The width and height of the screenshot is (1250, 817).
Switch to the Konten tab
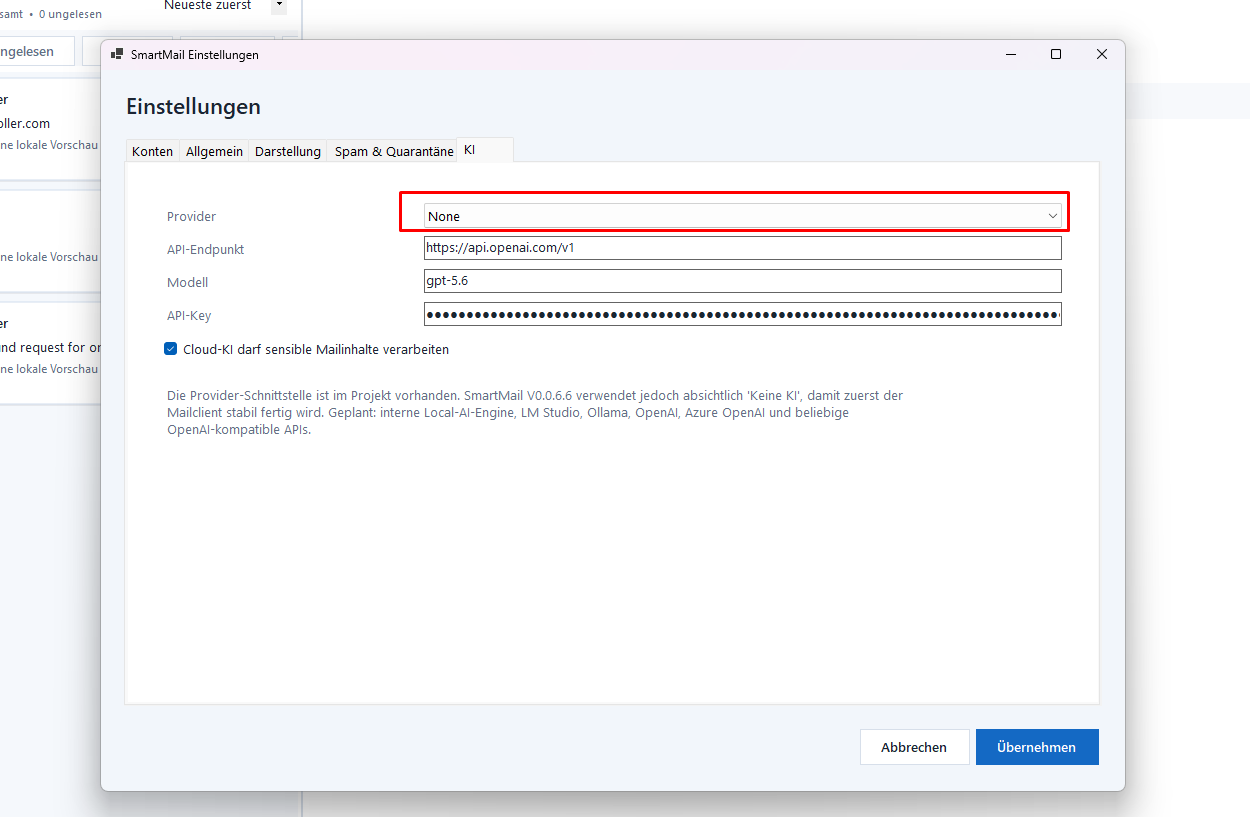[152, 152]
